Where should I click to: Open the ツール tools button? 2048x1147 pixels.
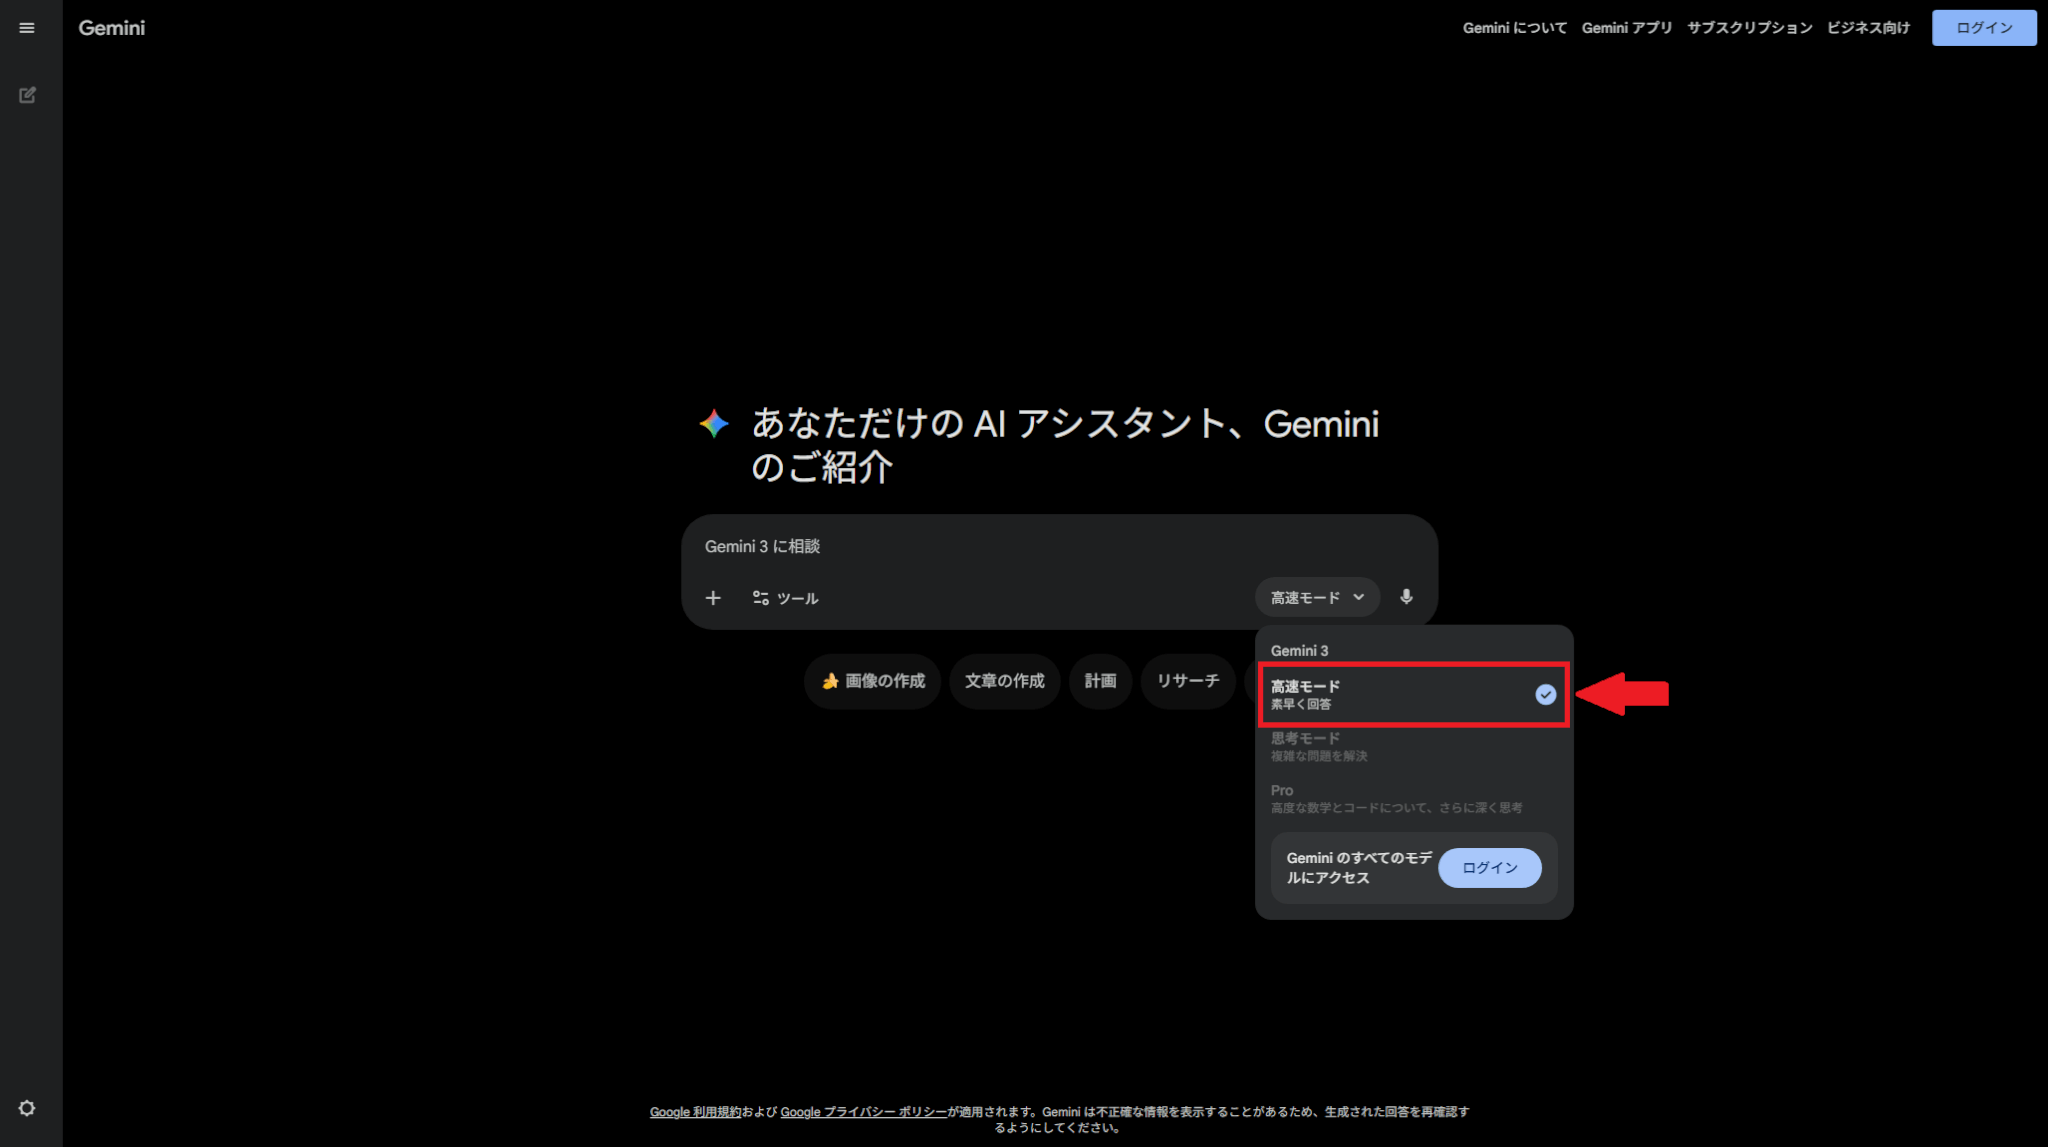click(785, 598)
